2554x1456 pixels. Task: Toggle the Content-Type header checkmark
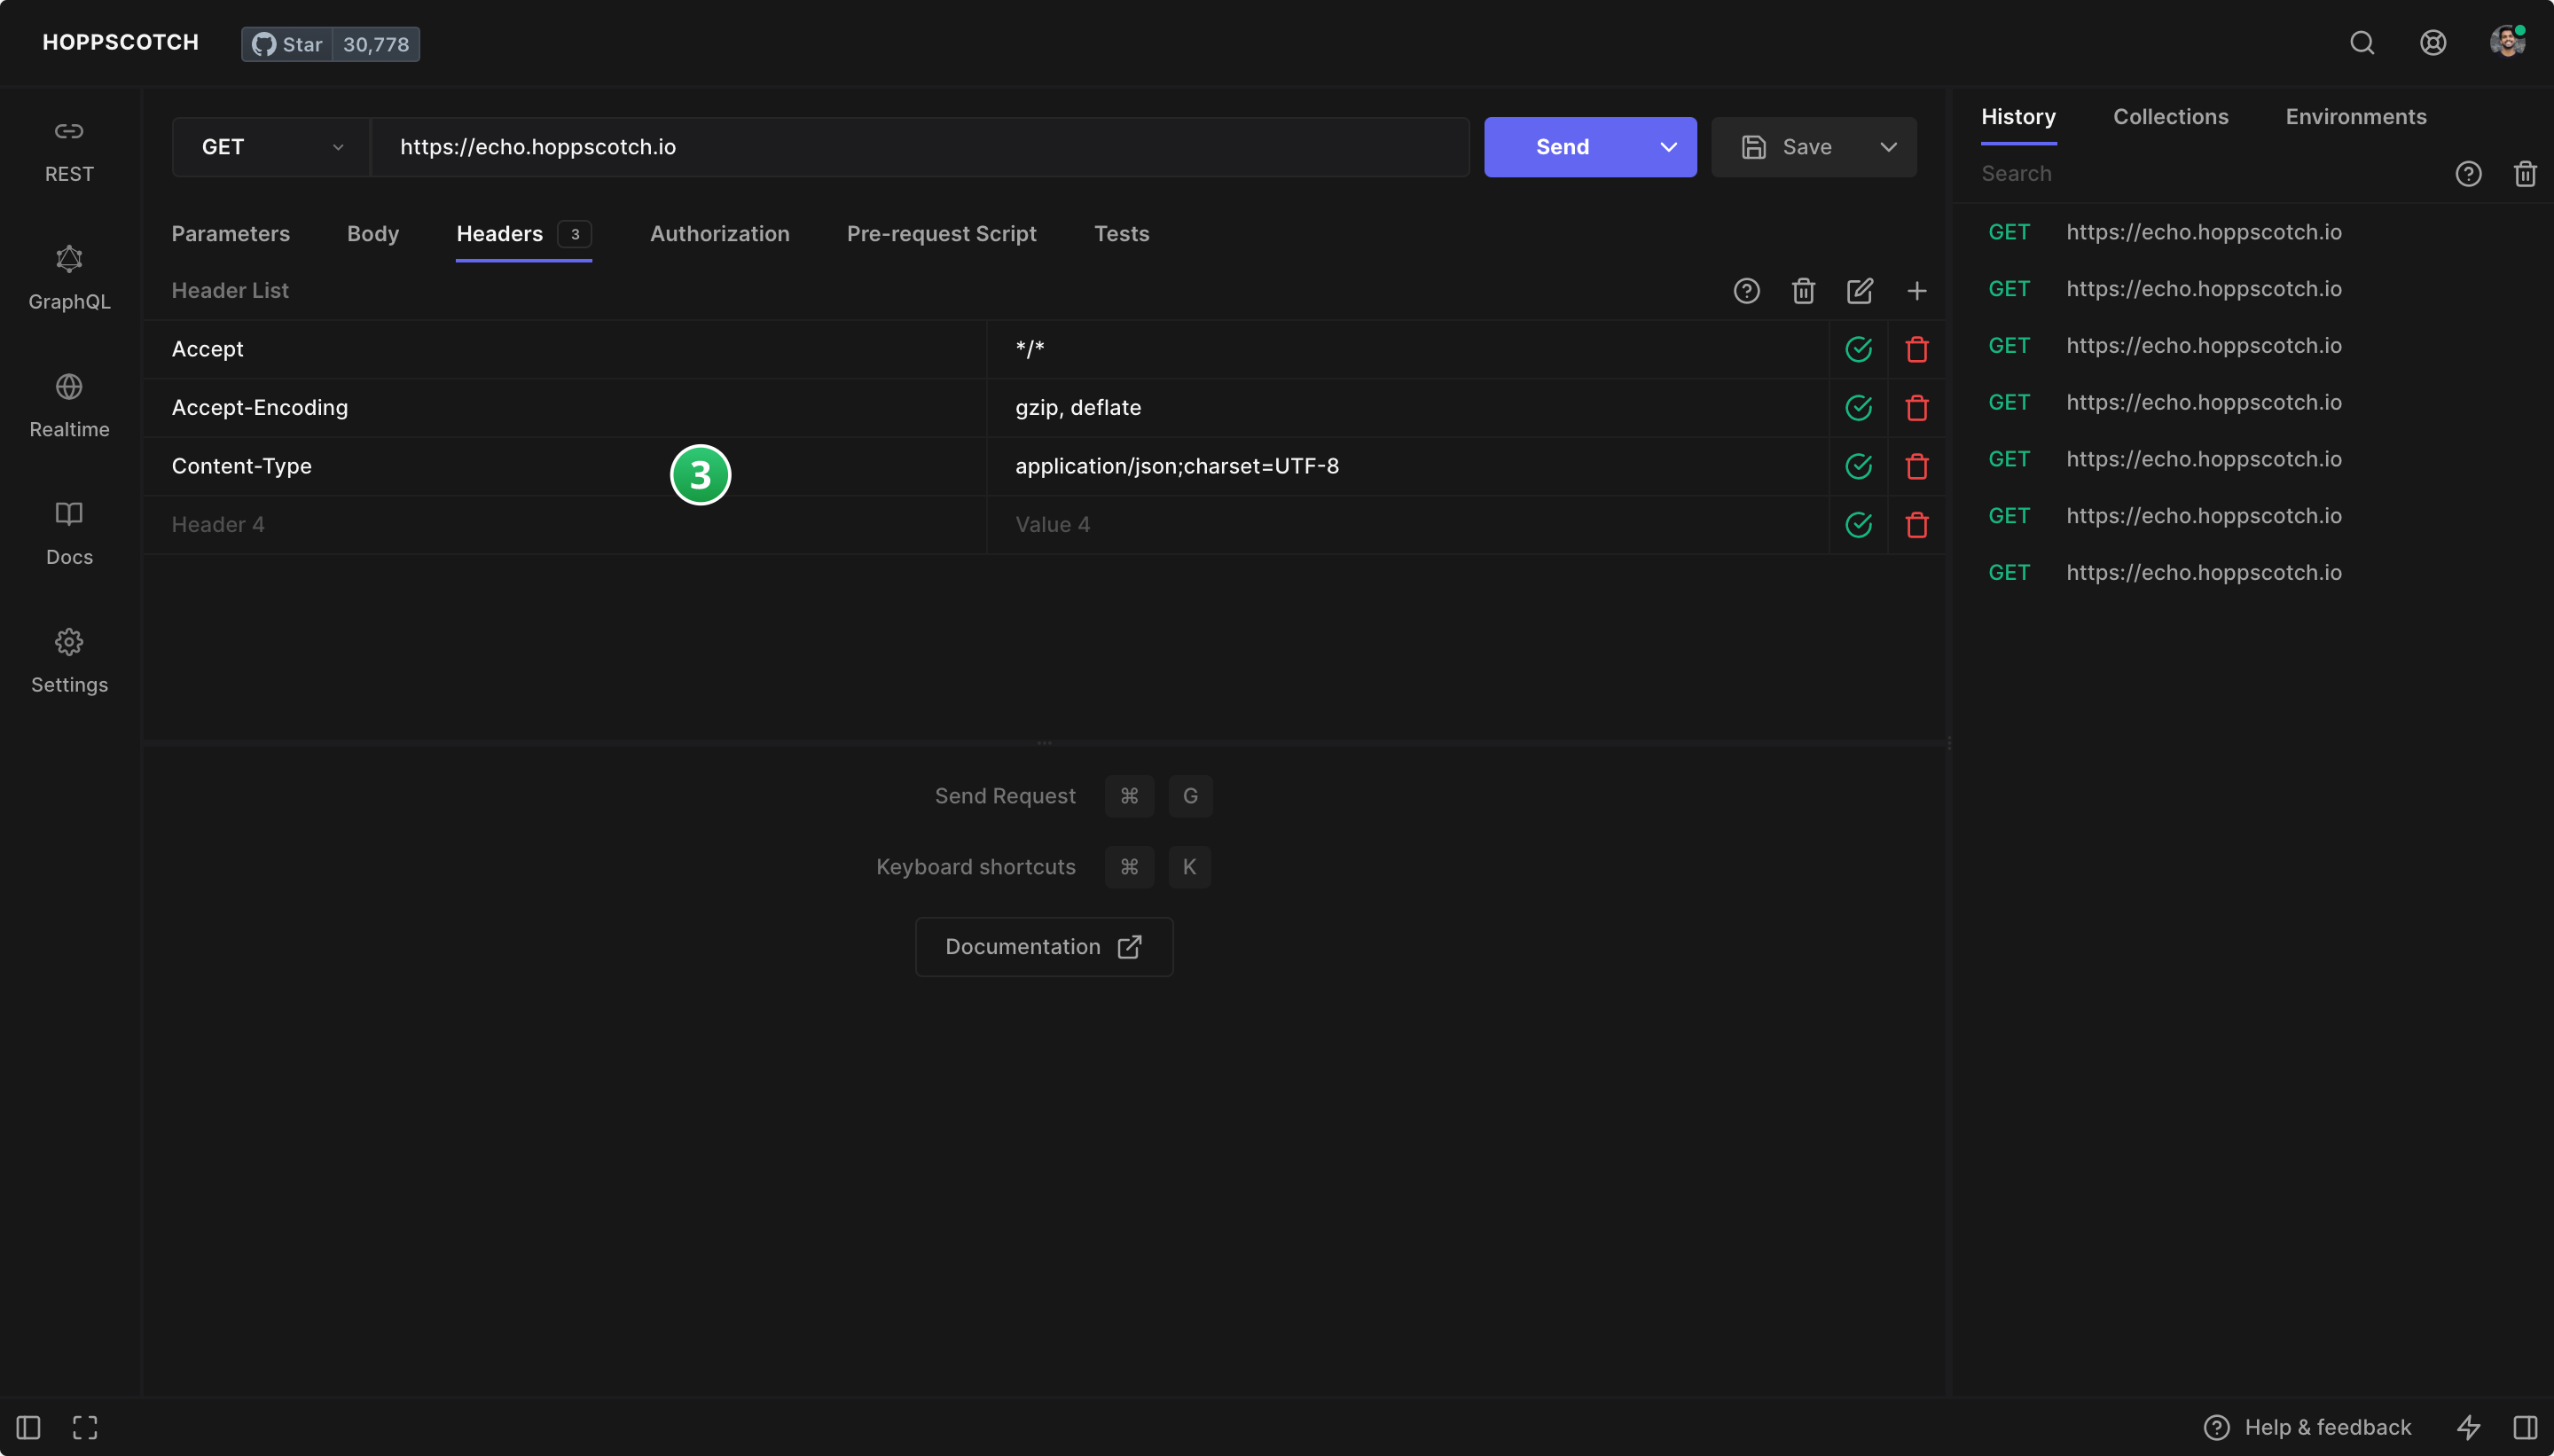click(1858, 466)
